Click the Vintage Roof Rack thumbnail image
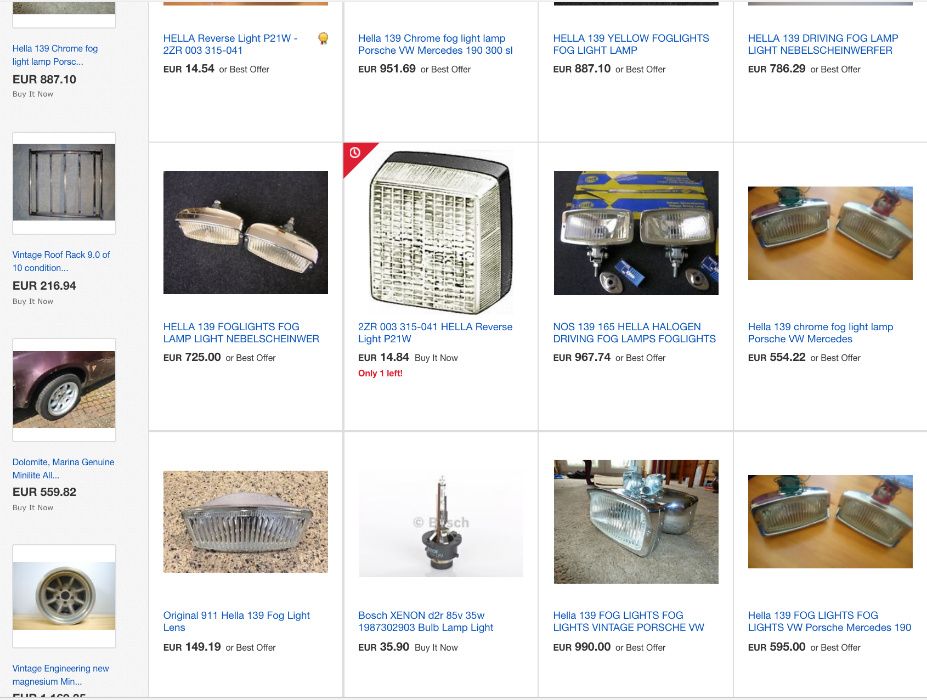 coord(64,183)
